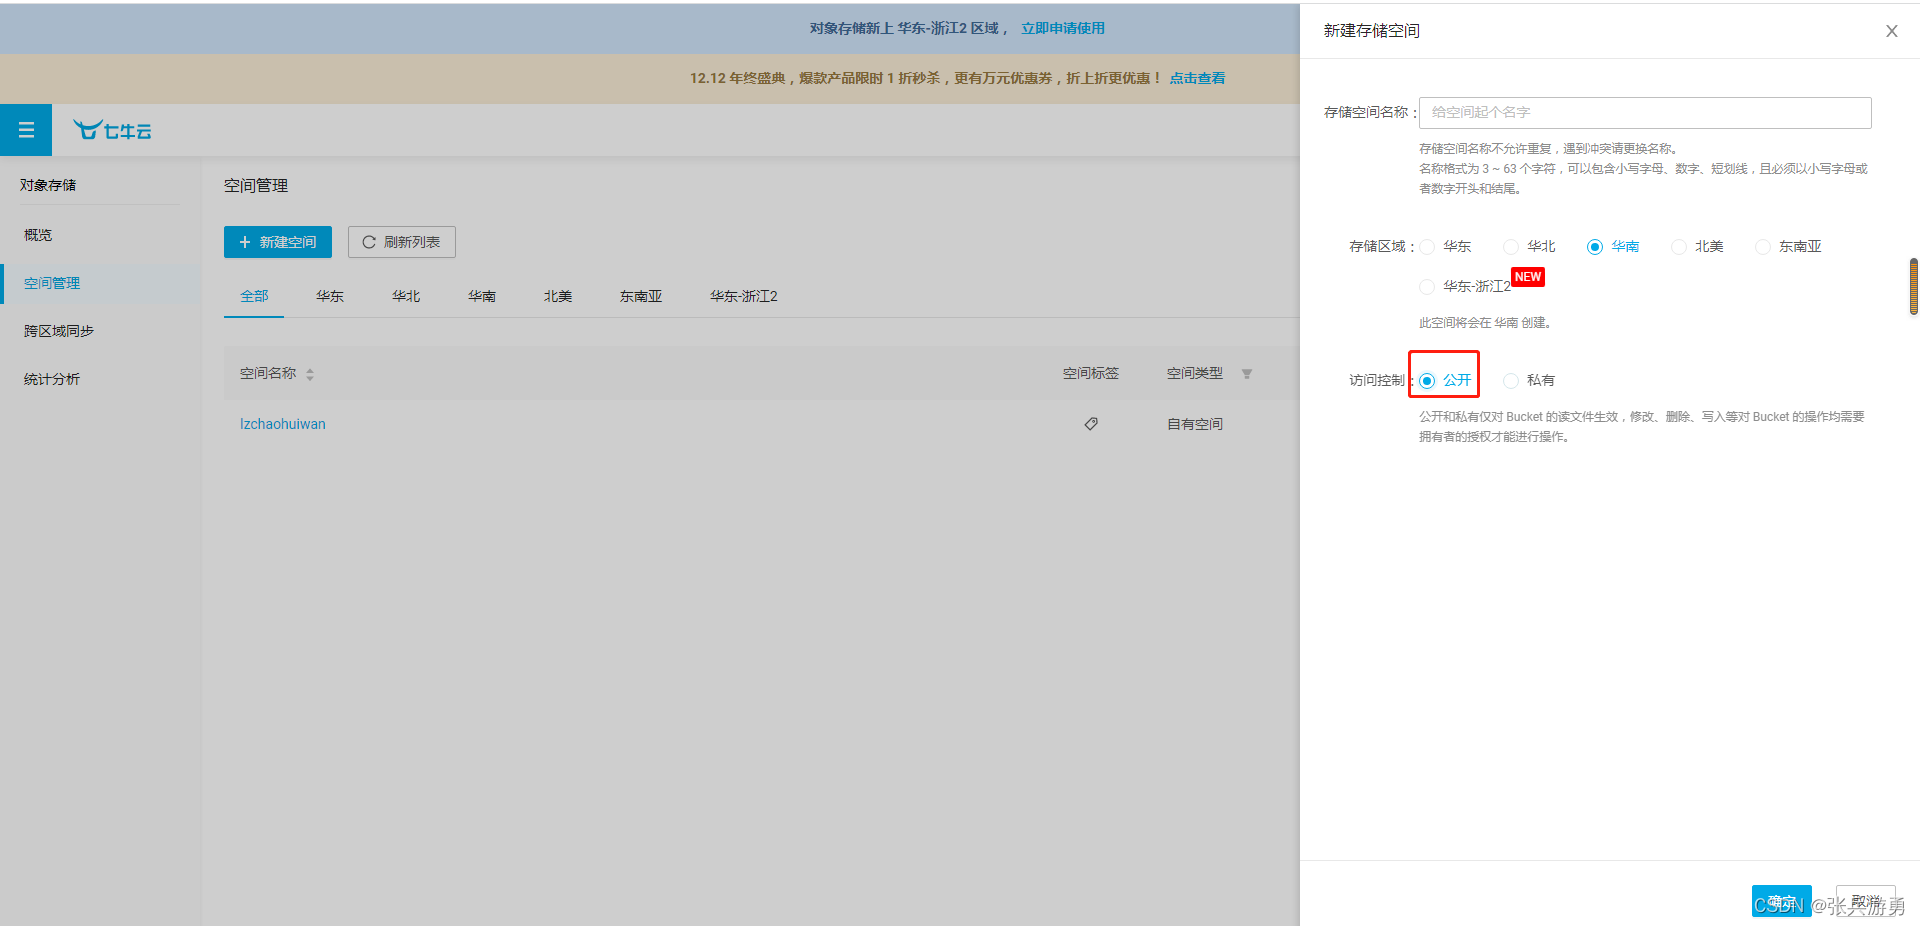The image size is (1920, 926).
Task: Click the orange vertical scrollbar thumb
Action: [1914, 286]
